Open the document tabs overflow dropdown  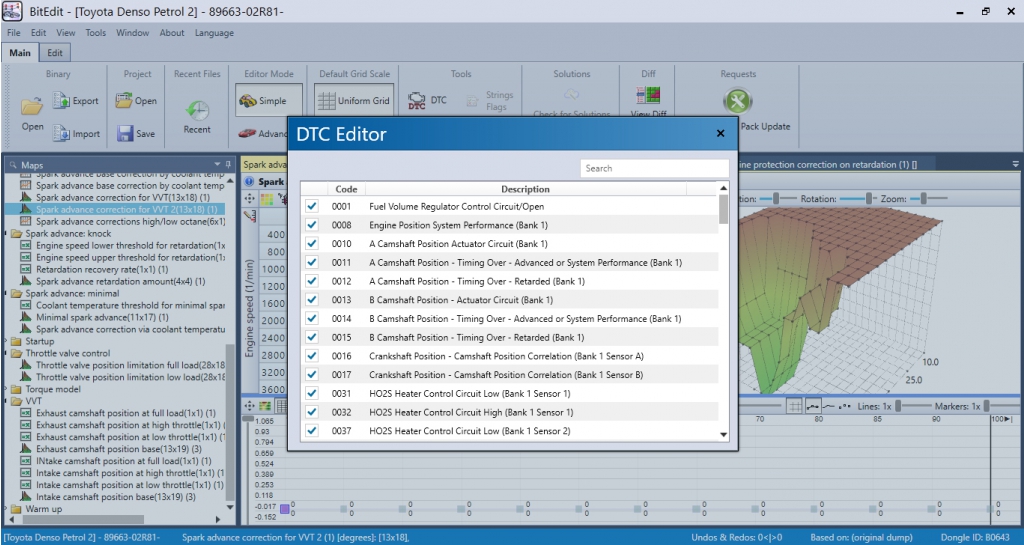click(1016, 164)
